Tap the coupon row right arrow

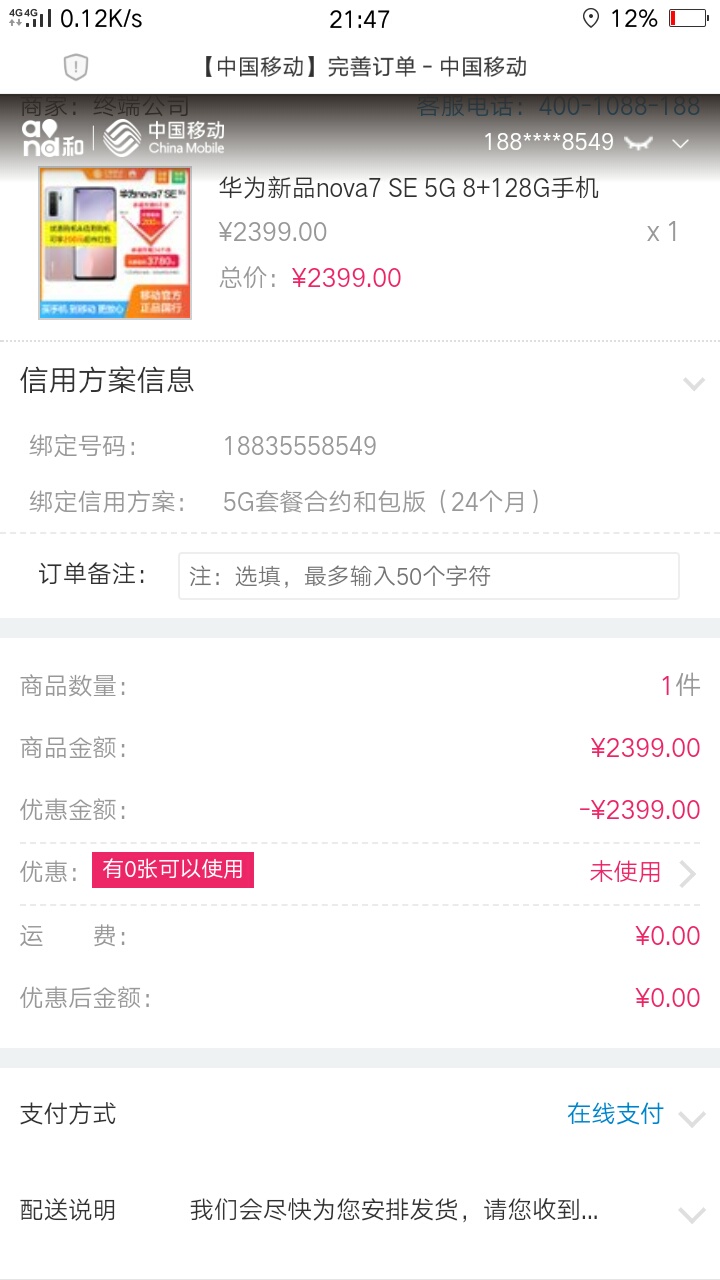point(688,874)
